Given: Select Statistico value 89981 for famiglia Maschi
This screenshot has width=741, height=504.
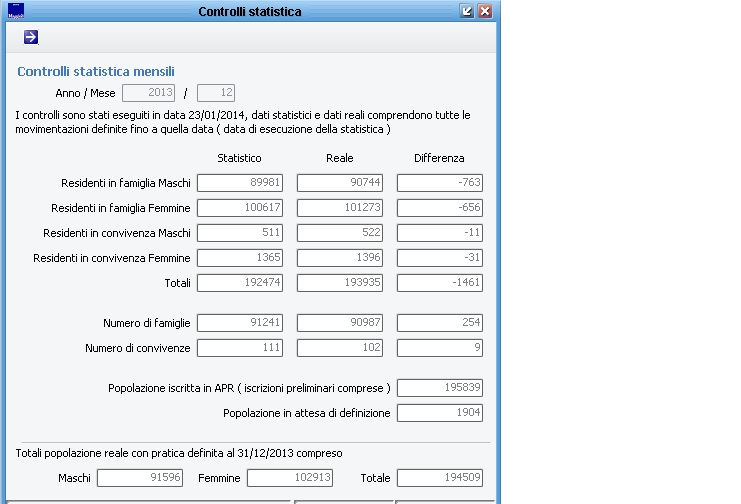Looking at the screenshot, I should (240, 183).
